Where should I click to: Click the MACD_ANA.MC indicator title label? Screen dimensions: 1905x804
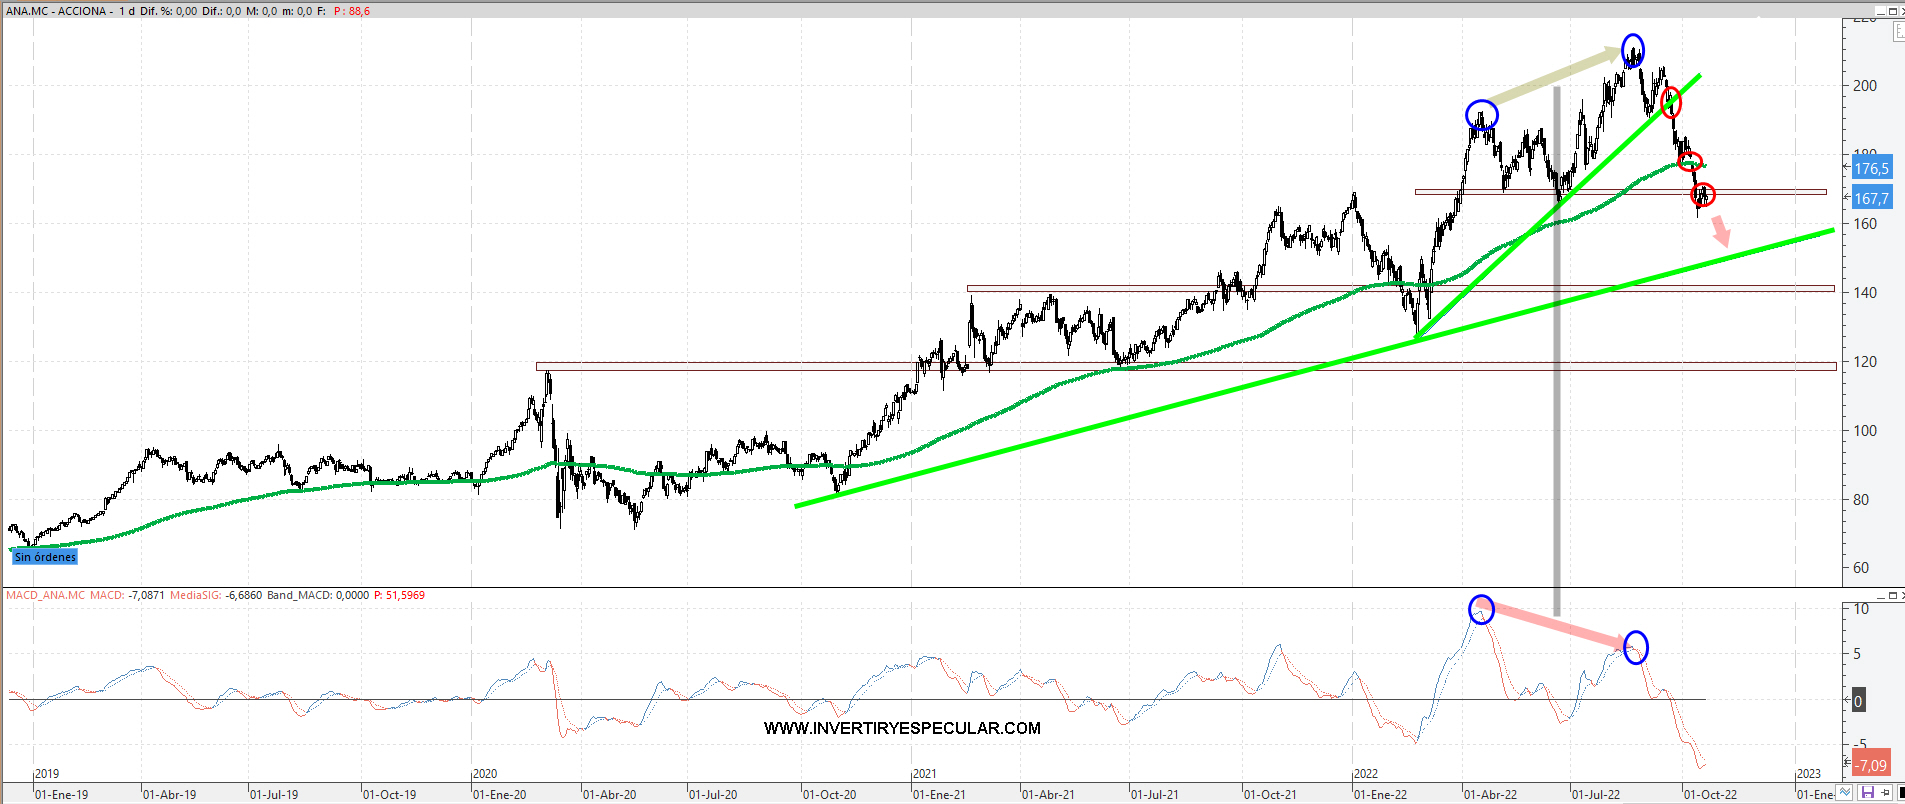pos(46,595)
